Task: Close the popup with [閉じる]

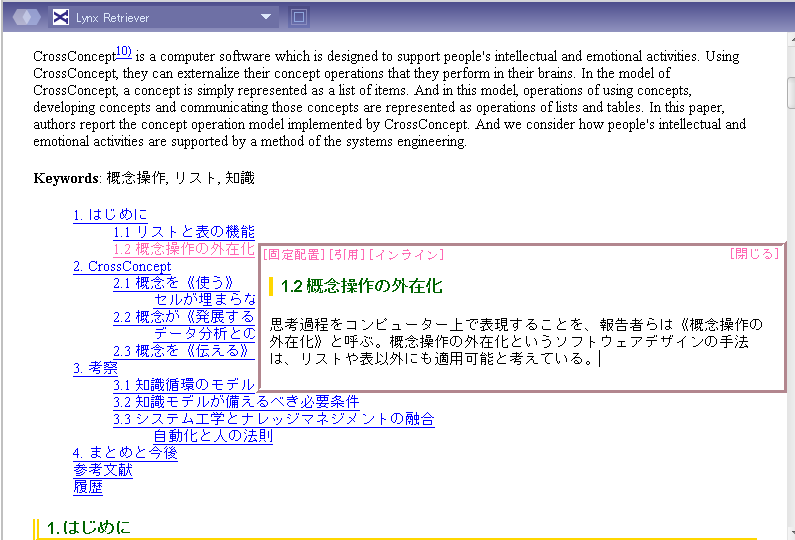Action: click(x=754, y=254)
